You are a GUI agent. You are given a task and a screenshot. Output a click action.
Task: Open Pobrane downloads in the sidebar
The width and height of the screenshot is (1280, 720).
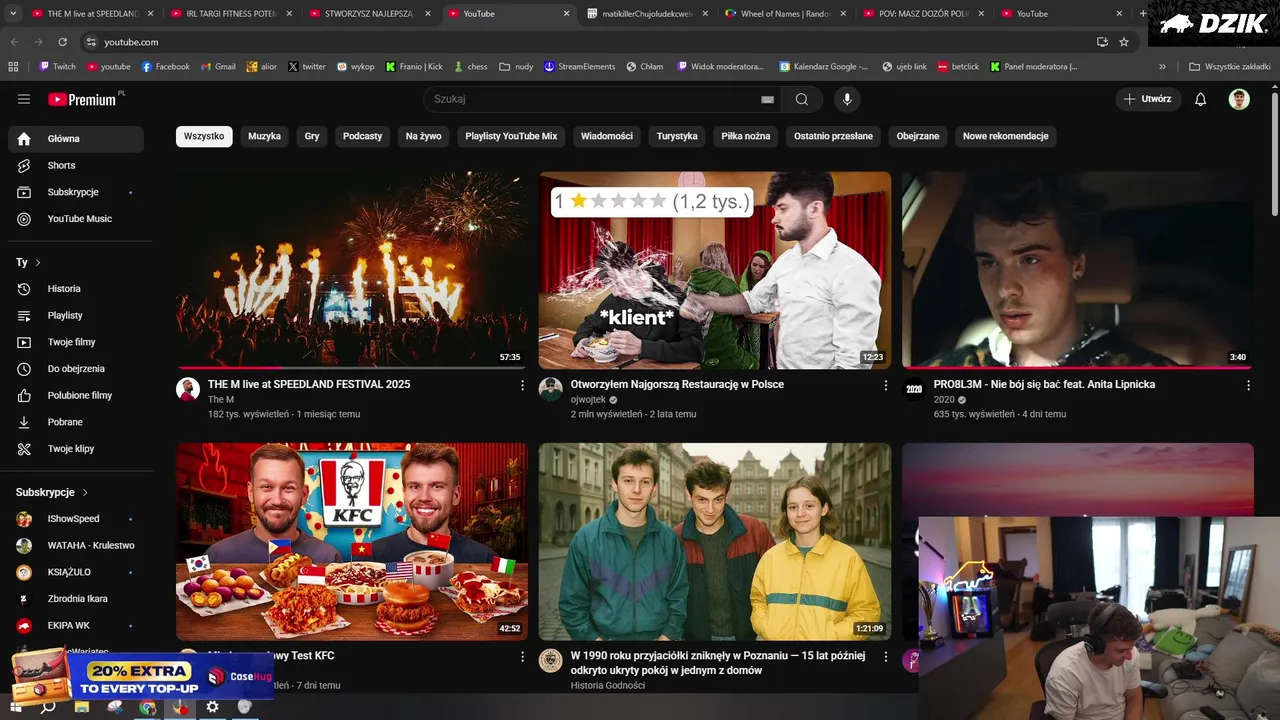coord(76,422)
